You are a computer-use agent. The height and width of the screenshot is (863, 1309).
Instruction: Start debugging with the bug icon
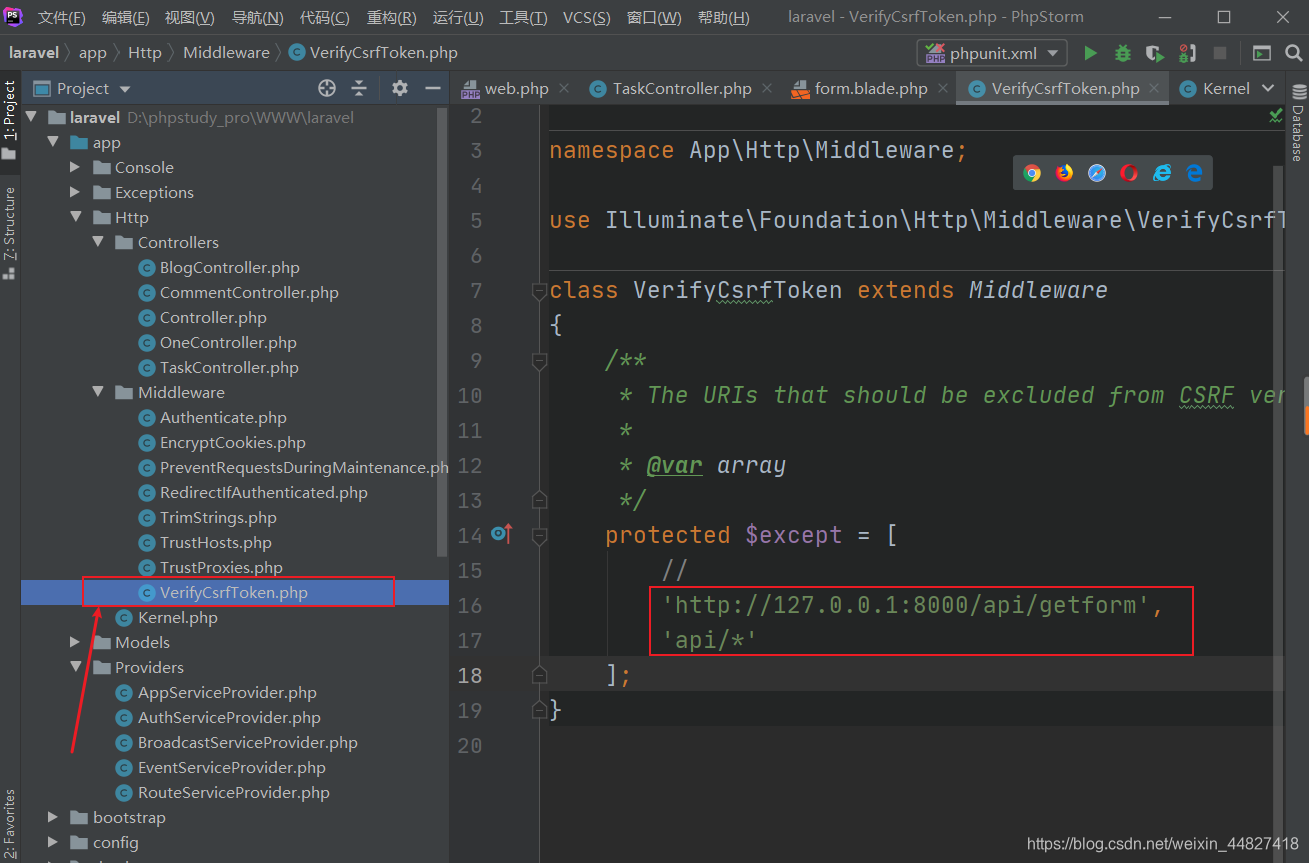[1123, 53]
